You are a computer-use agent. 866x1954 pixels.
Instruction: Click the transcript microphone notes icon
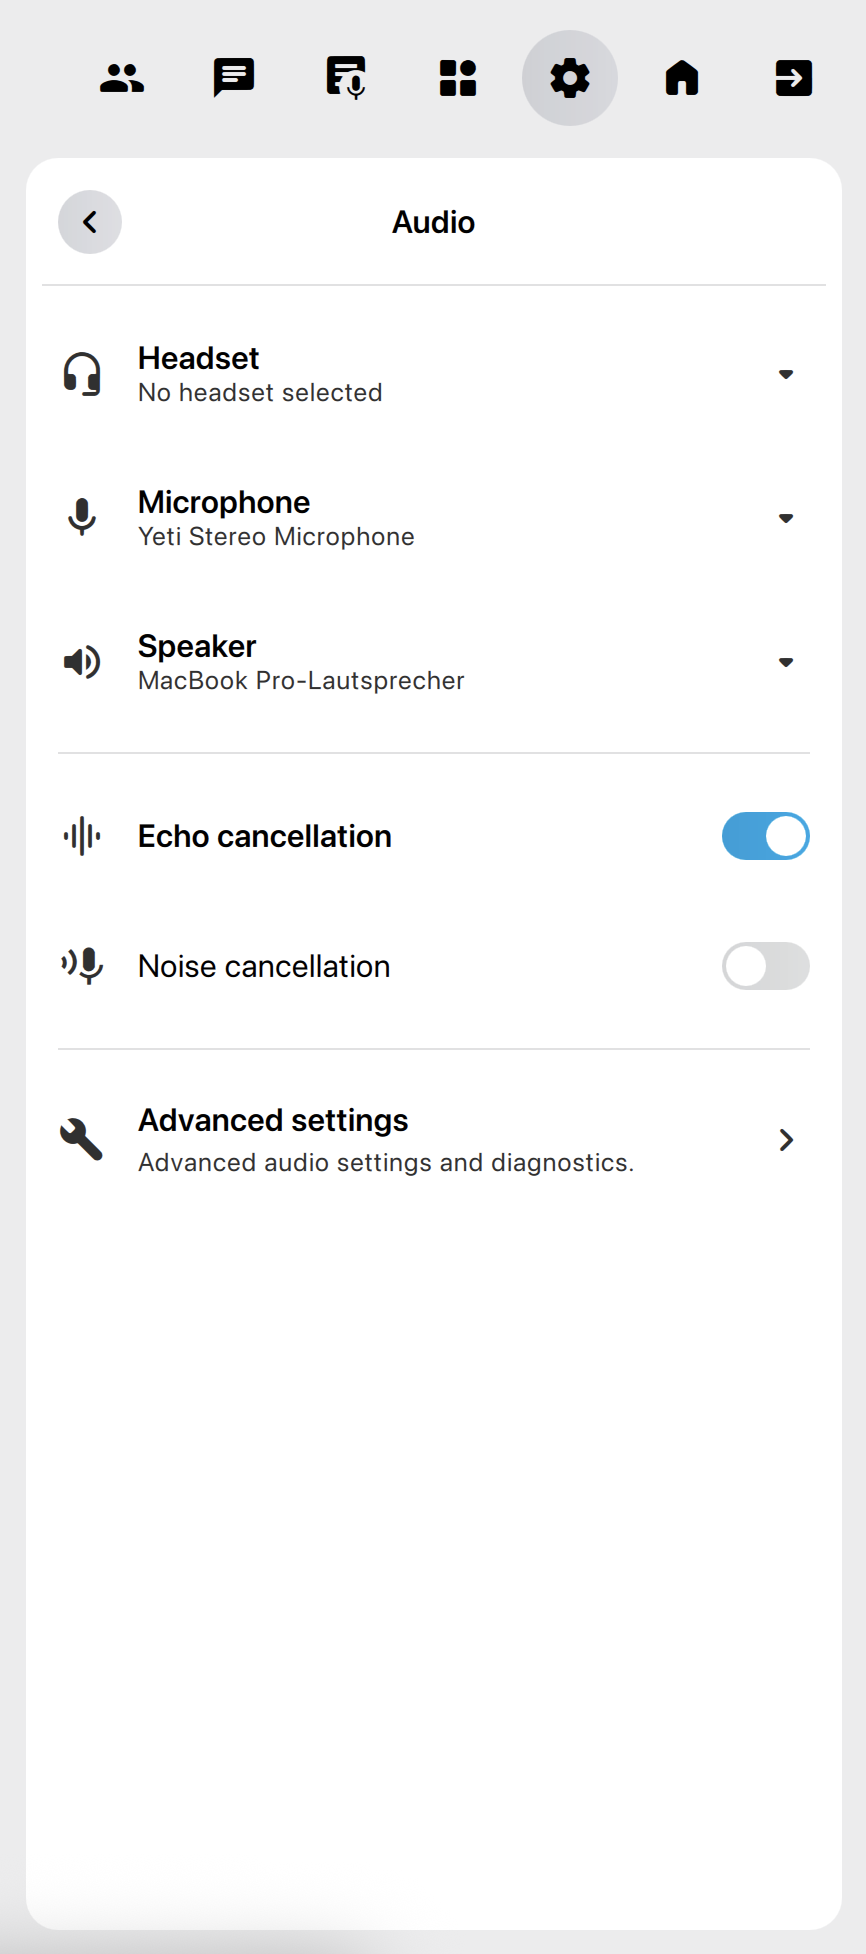tap(346, 78)
